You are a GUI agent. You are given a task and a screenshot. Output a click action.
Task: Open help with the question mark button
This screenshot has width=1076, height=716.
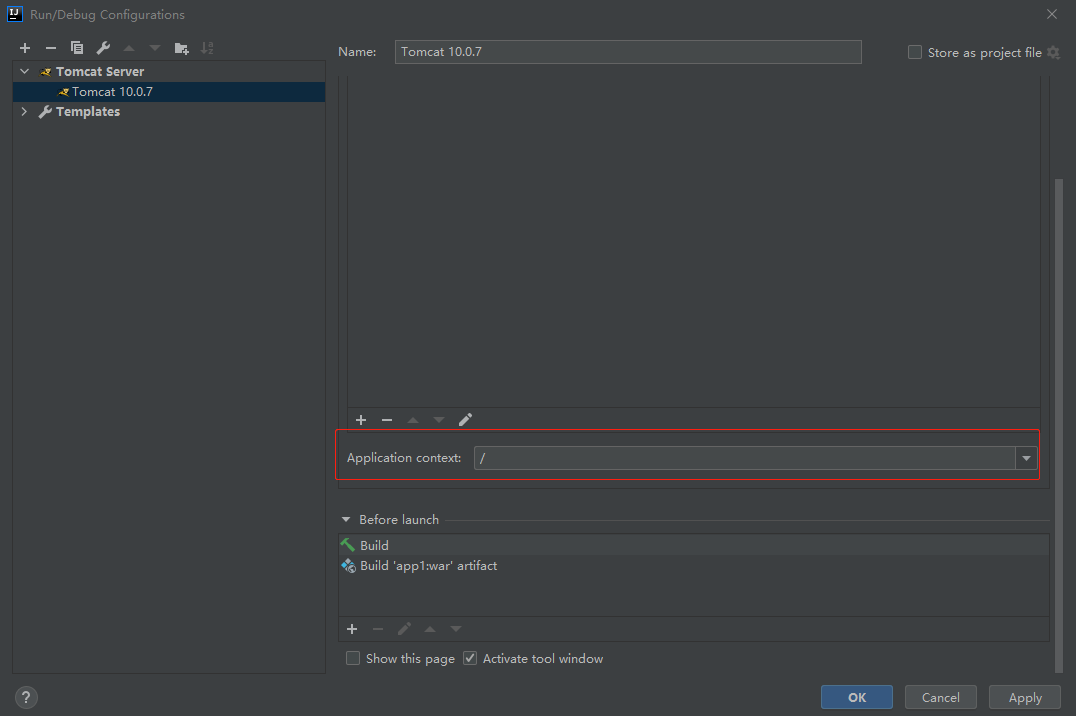[26, 697]
